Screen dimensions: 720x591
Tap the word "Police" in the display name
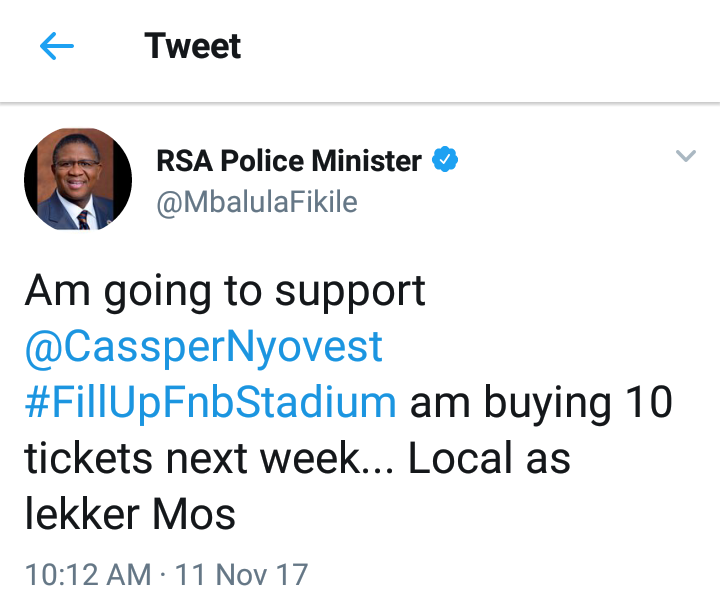tap(262, 161)
